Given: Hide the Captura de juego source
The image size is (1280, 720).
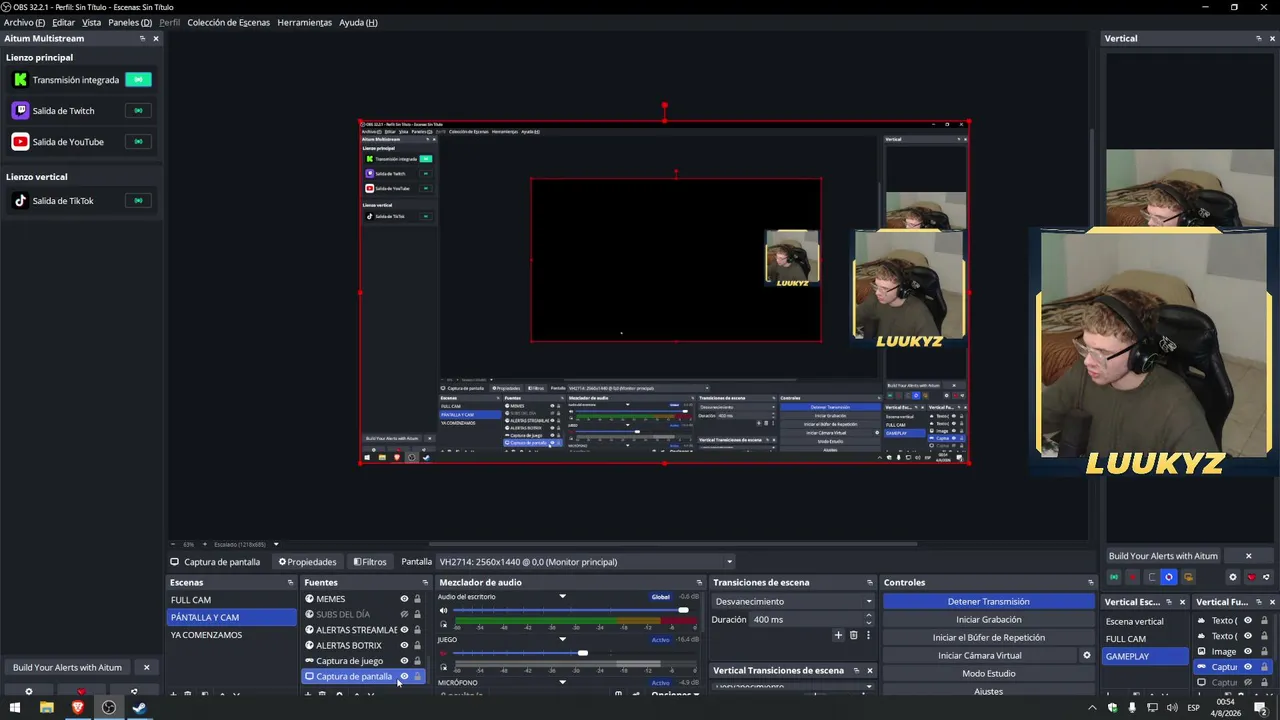Looking at the screenshot, I should coord(404,661).
